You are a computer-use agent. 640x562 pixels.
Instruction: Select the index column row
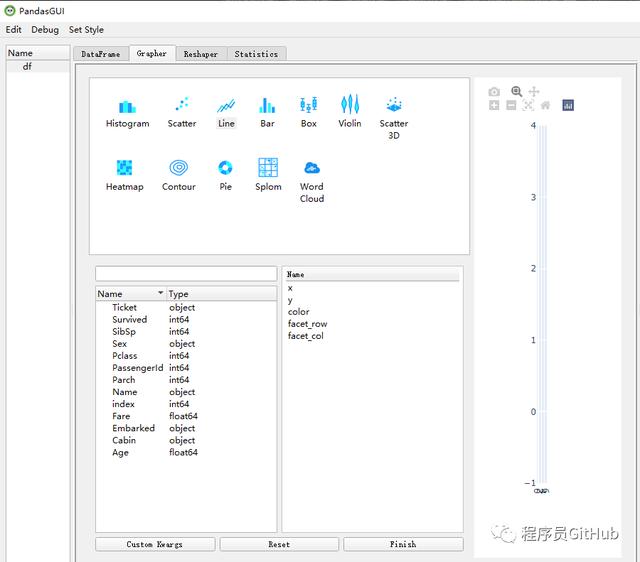click(186, 404)
